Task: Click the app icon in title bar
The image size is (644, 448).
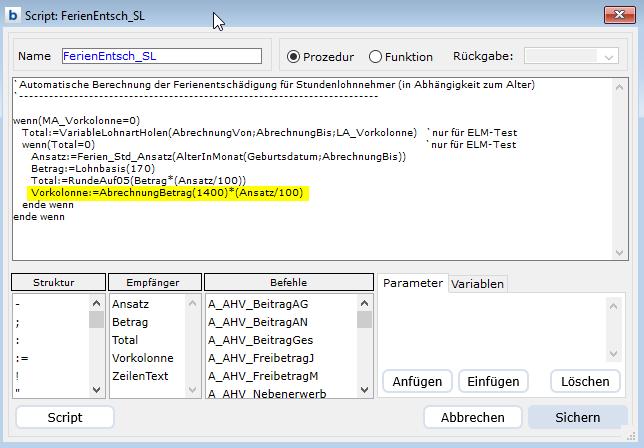Action: (x=13, y=15)
